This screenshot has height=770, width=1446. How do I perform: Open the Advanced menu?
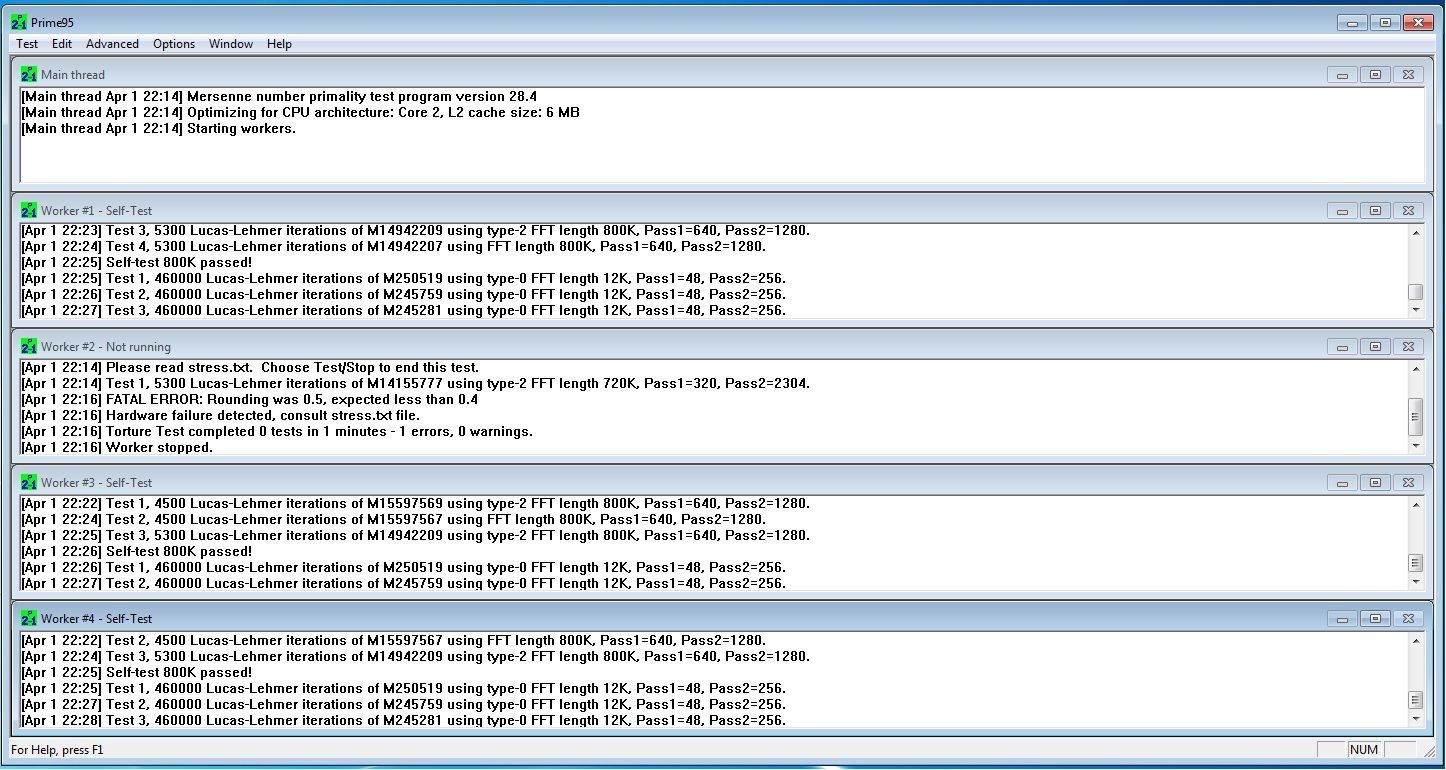point(112,44)
